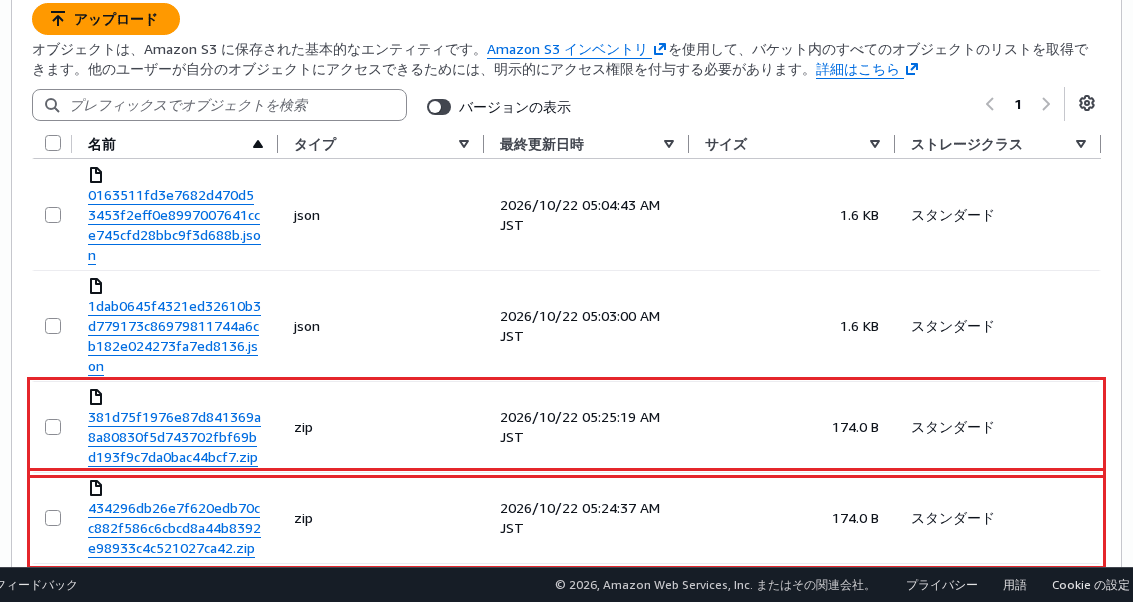The image size is (1133, 602).
Task: Select all objects with the header checkbox
Action: 53,143
